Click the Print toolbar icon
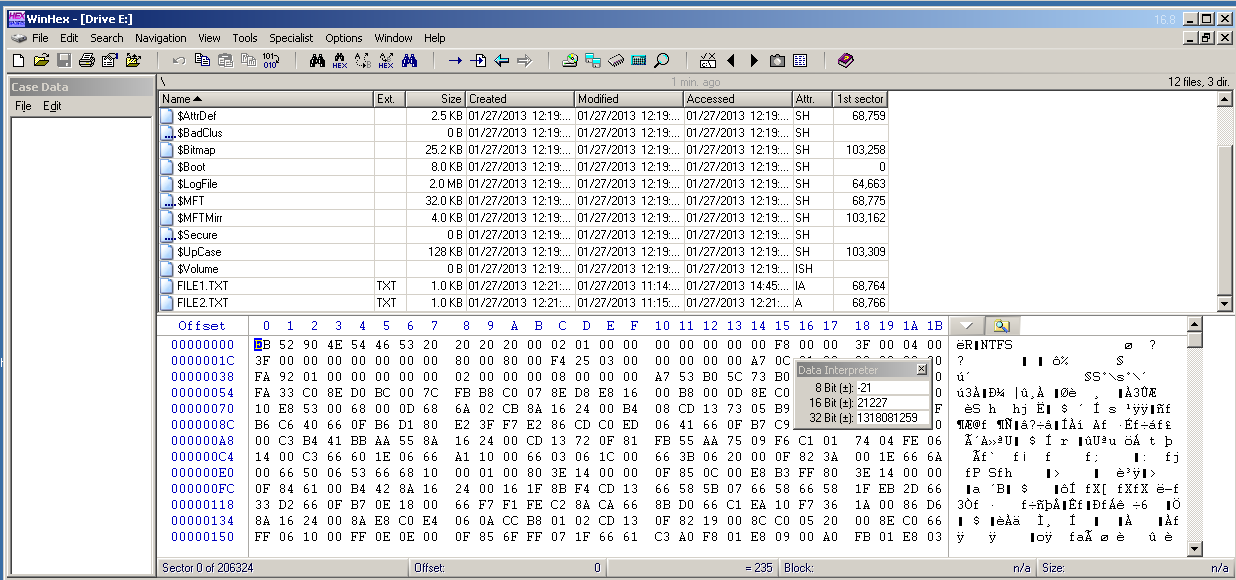 [x=87, y=61]
